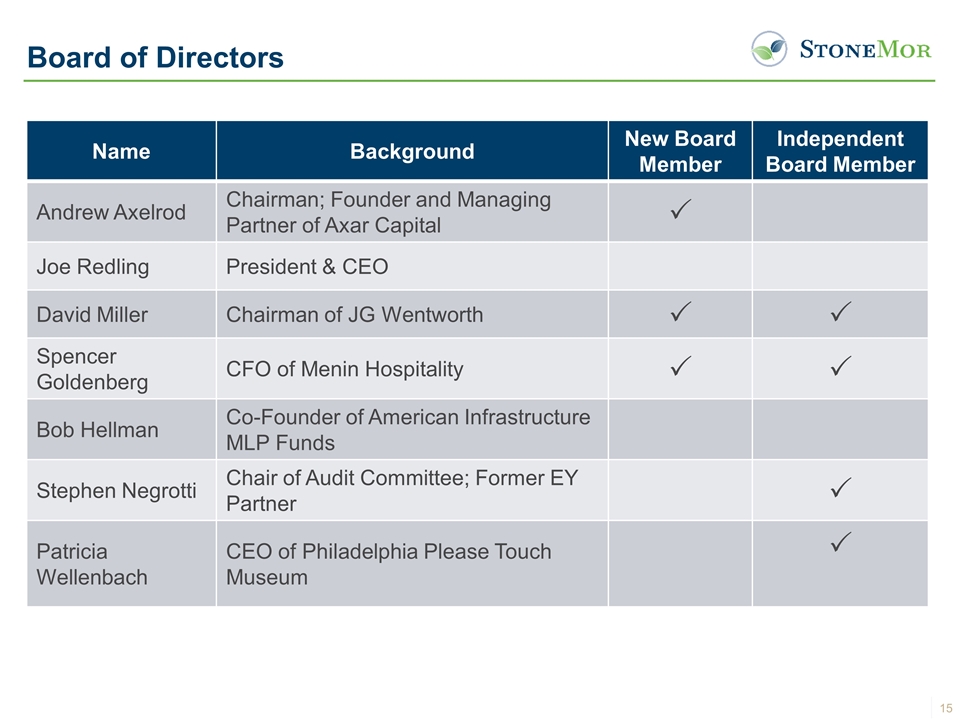Screen dimensions: 960x720
Task: Click Spencer Goldenberg's Independent Board Member checkmark
Action: pyautogui.click(x=840, y=369)
